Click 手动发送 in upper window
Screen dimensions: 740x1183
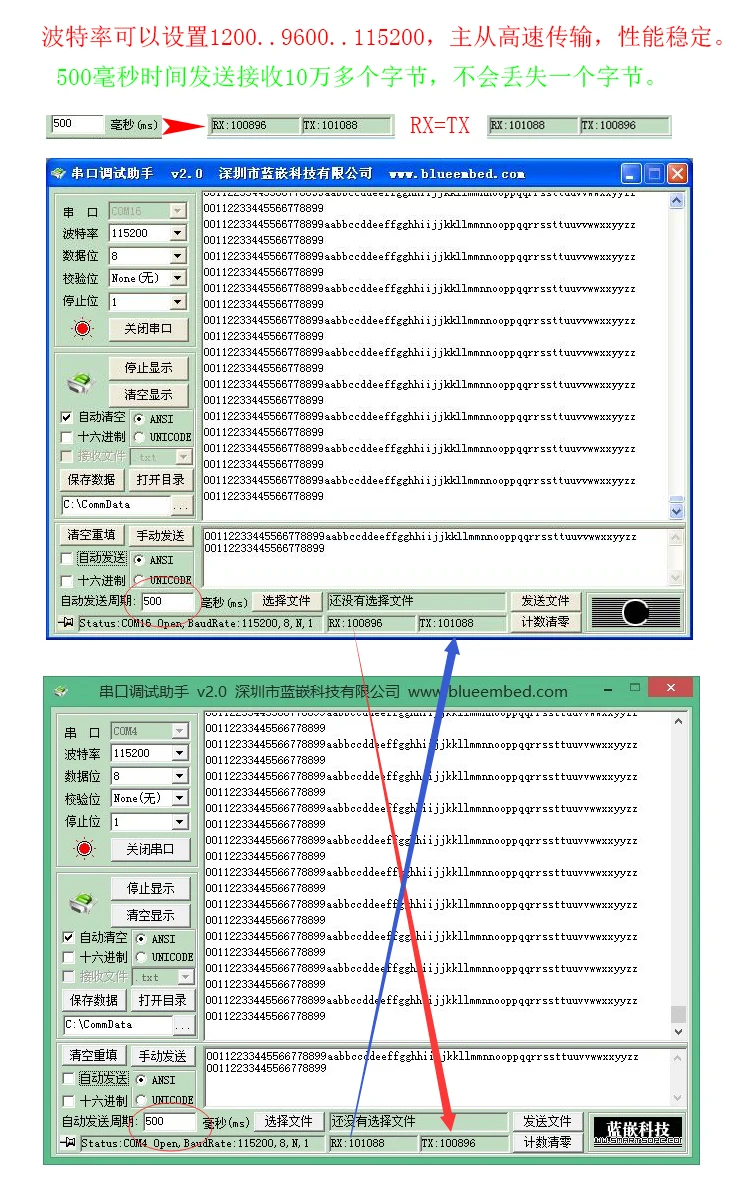tap(160, 535)
